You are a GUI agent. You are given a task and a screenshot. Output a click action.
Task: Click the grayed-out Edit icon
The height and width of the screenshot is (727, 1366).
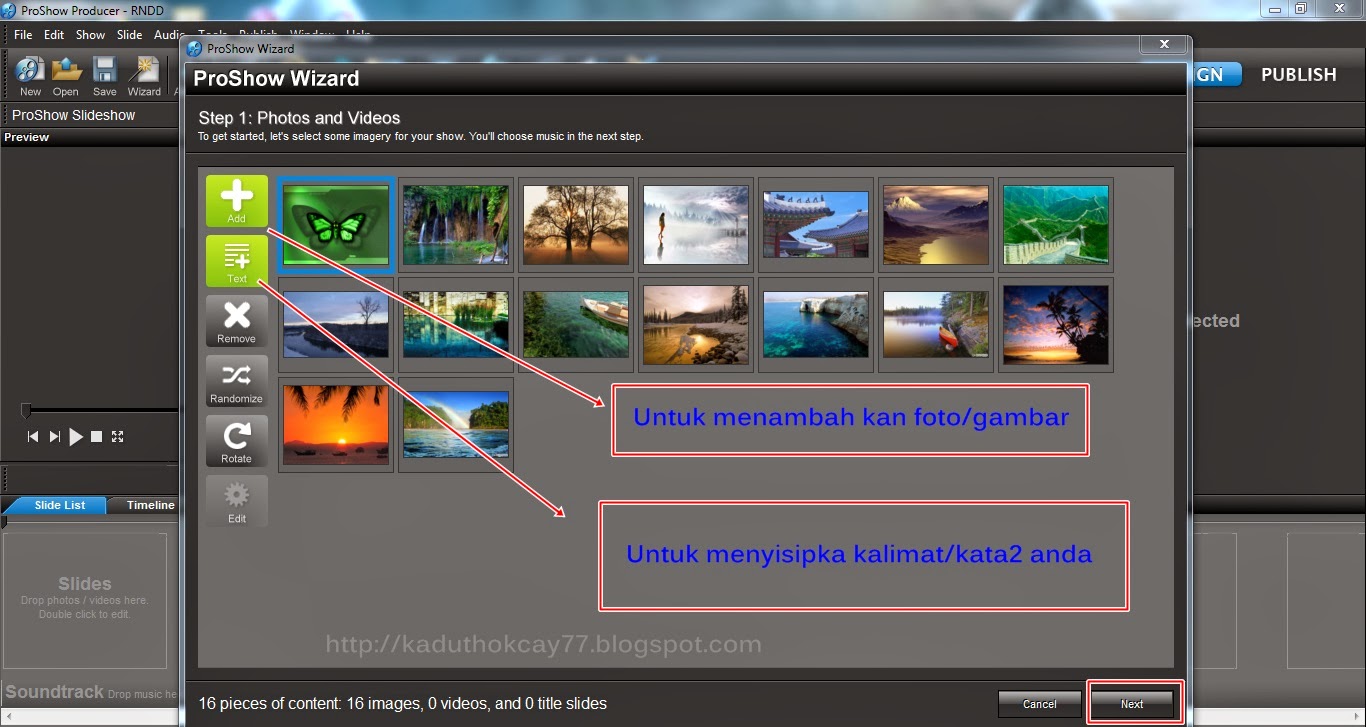(236, 501)
